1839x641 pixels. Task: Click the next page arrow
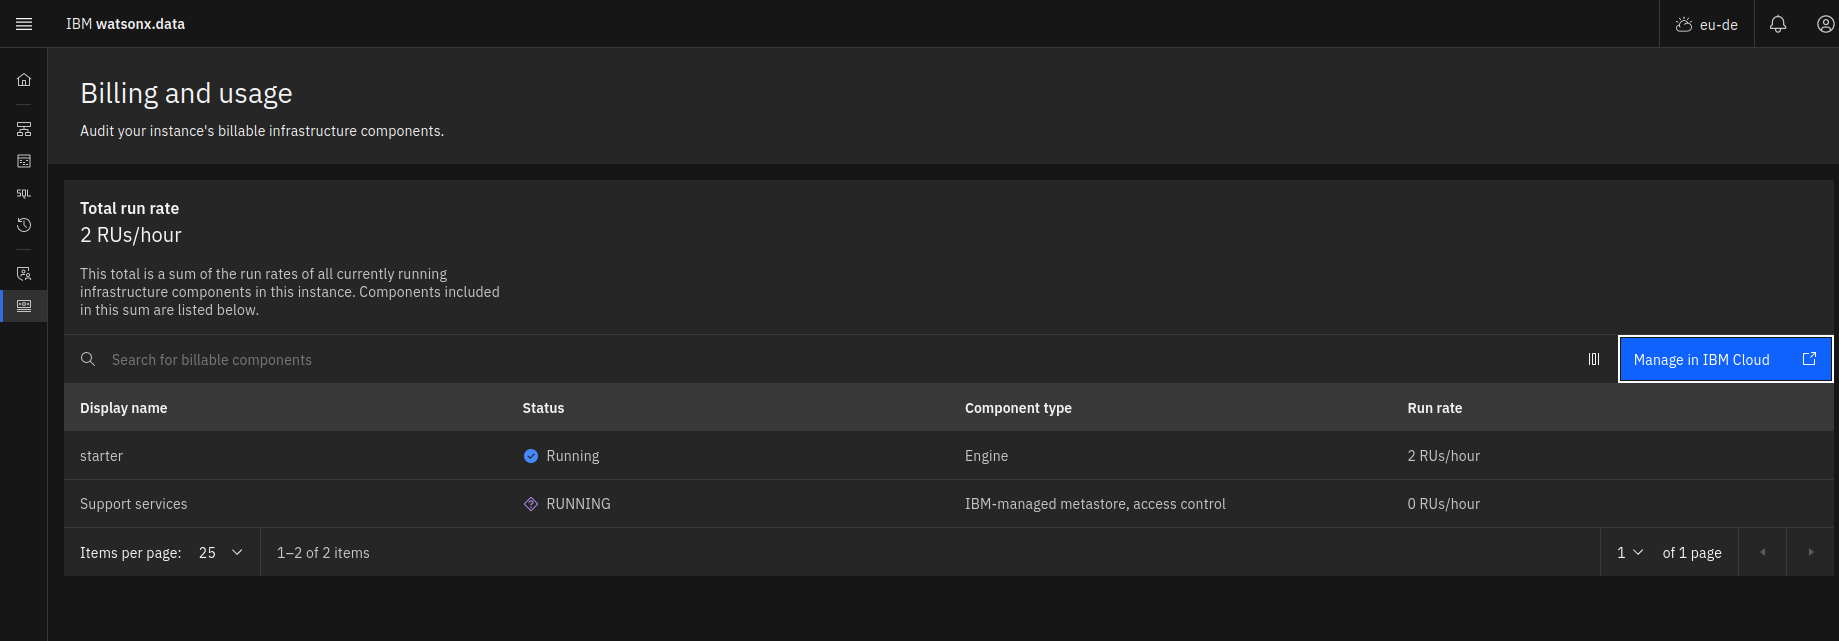point(1810,552)
